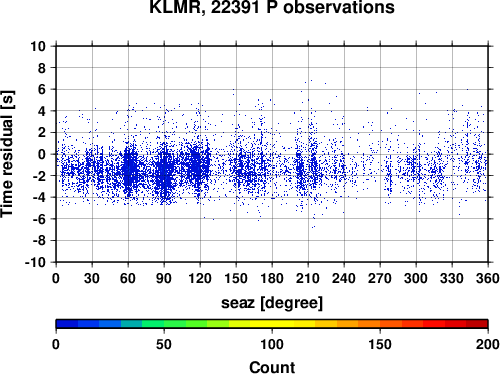Click the green colorbar segment near 50
The height and width of the screenshot is (374, 500).
(x=164, y=324)
